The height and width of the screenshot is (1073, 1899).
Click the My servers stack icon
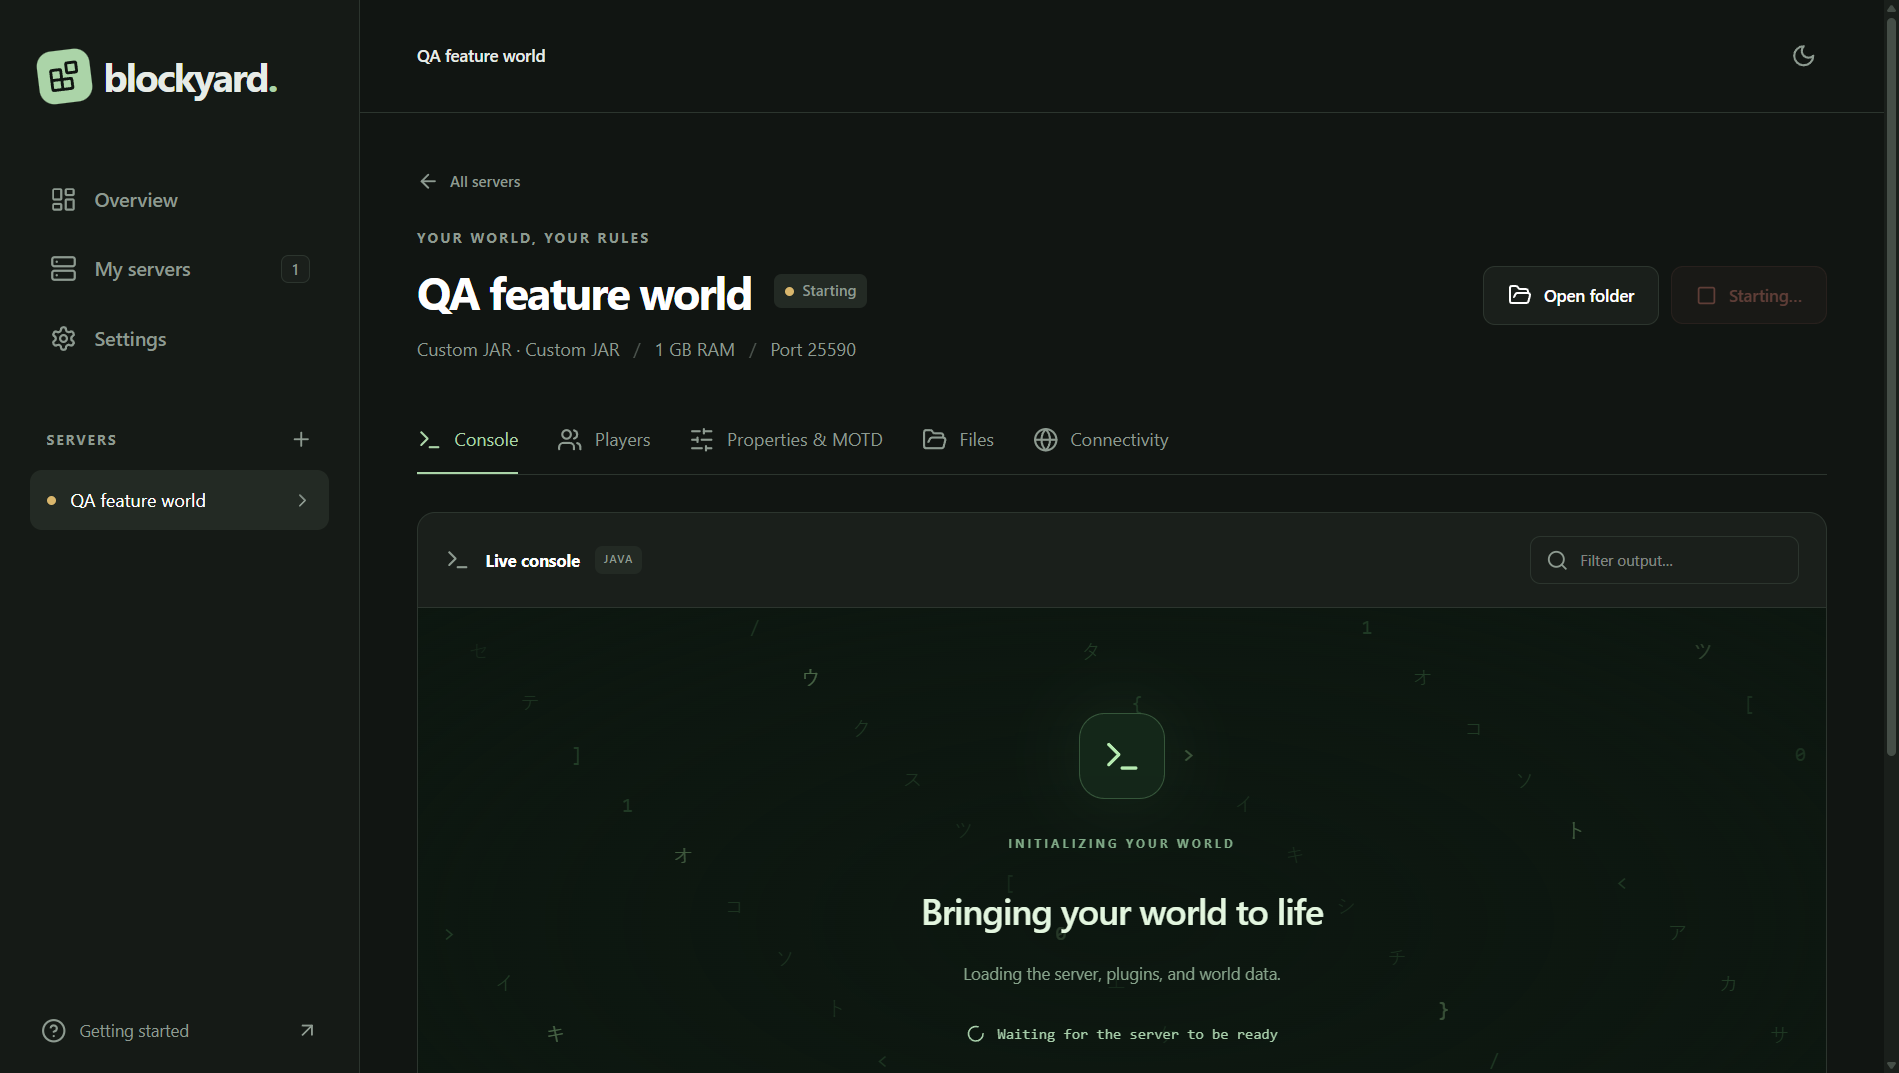click(63, 269)
